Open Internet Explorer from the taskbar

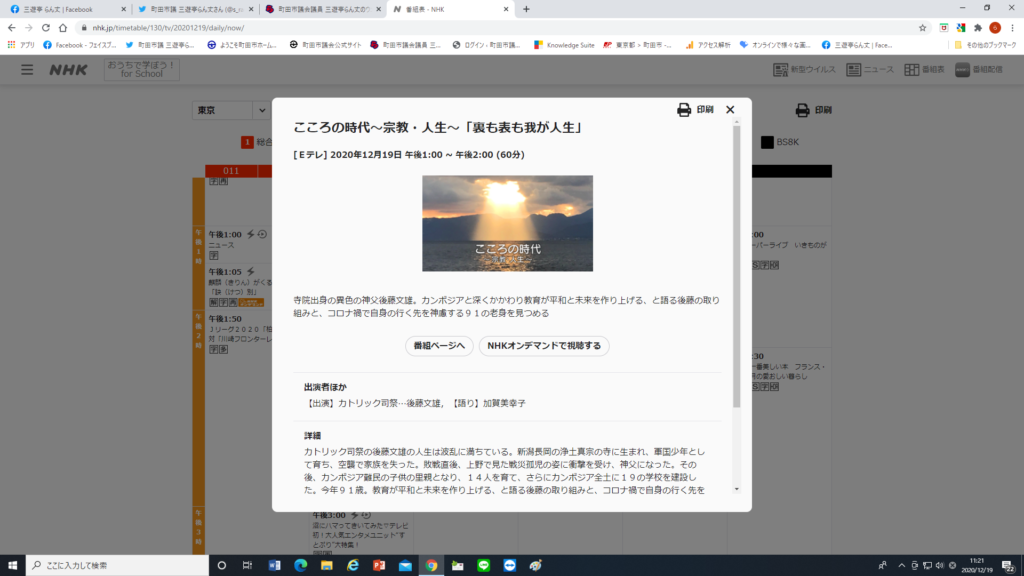tap(353, 566)
